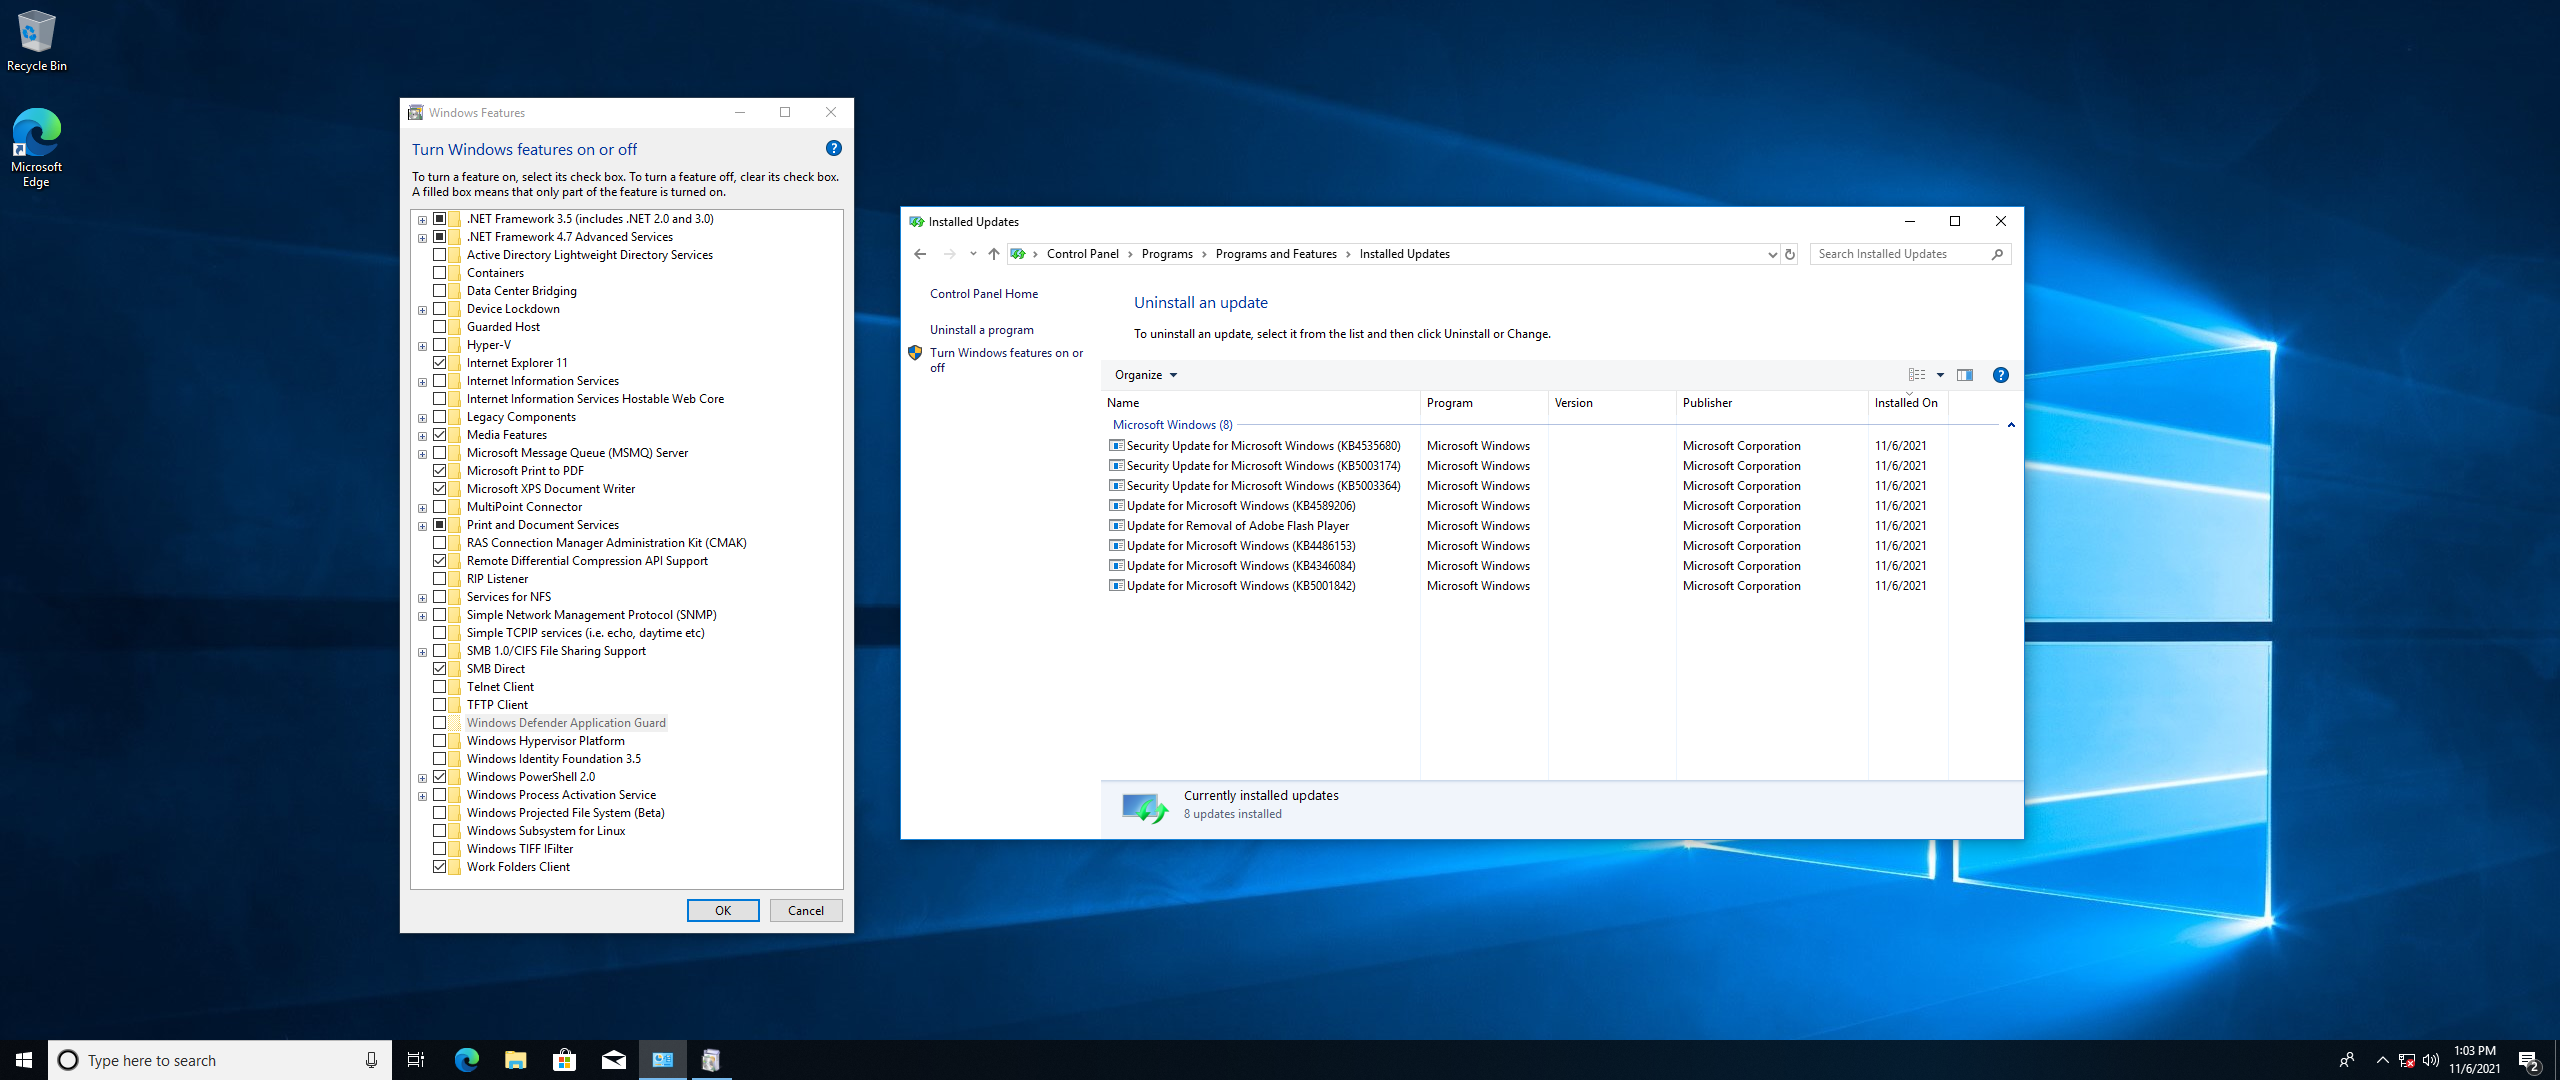
Task: Sort by Publisher column header
Action: click(x=1772, y=403)
